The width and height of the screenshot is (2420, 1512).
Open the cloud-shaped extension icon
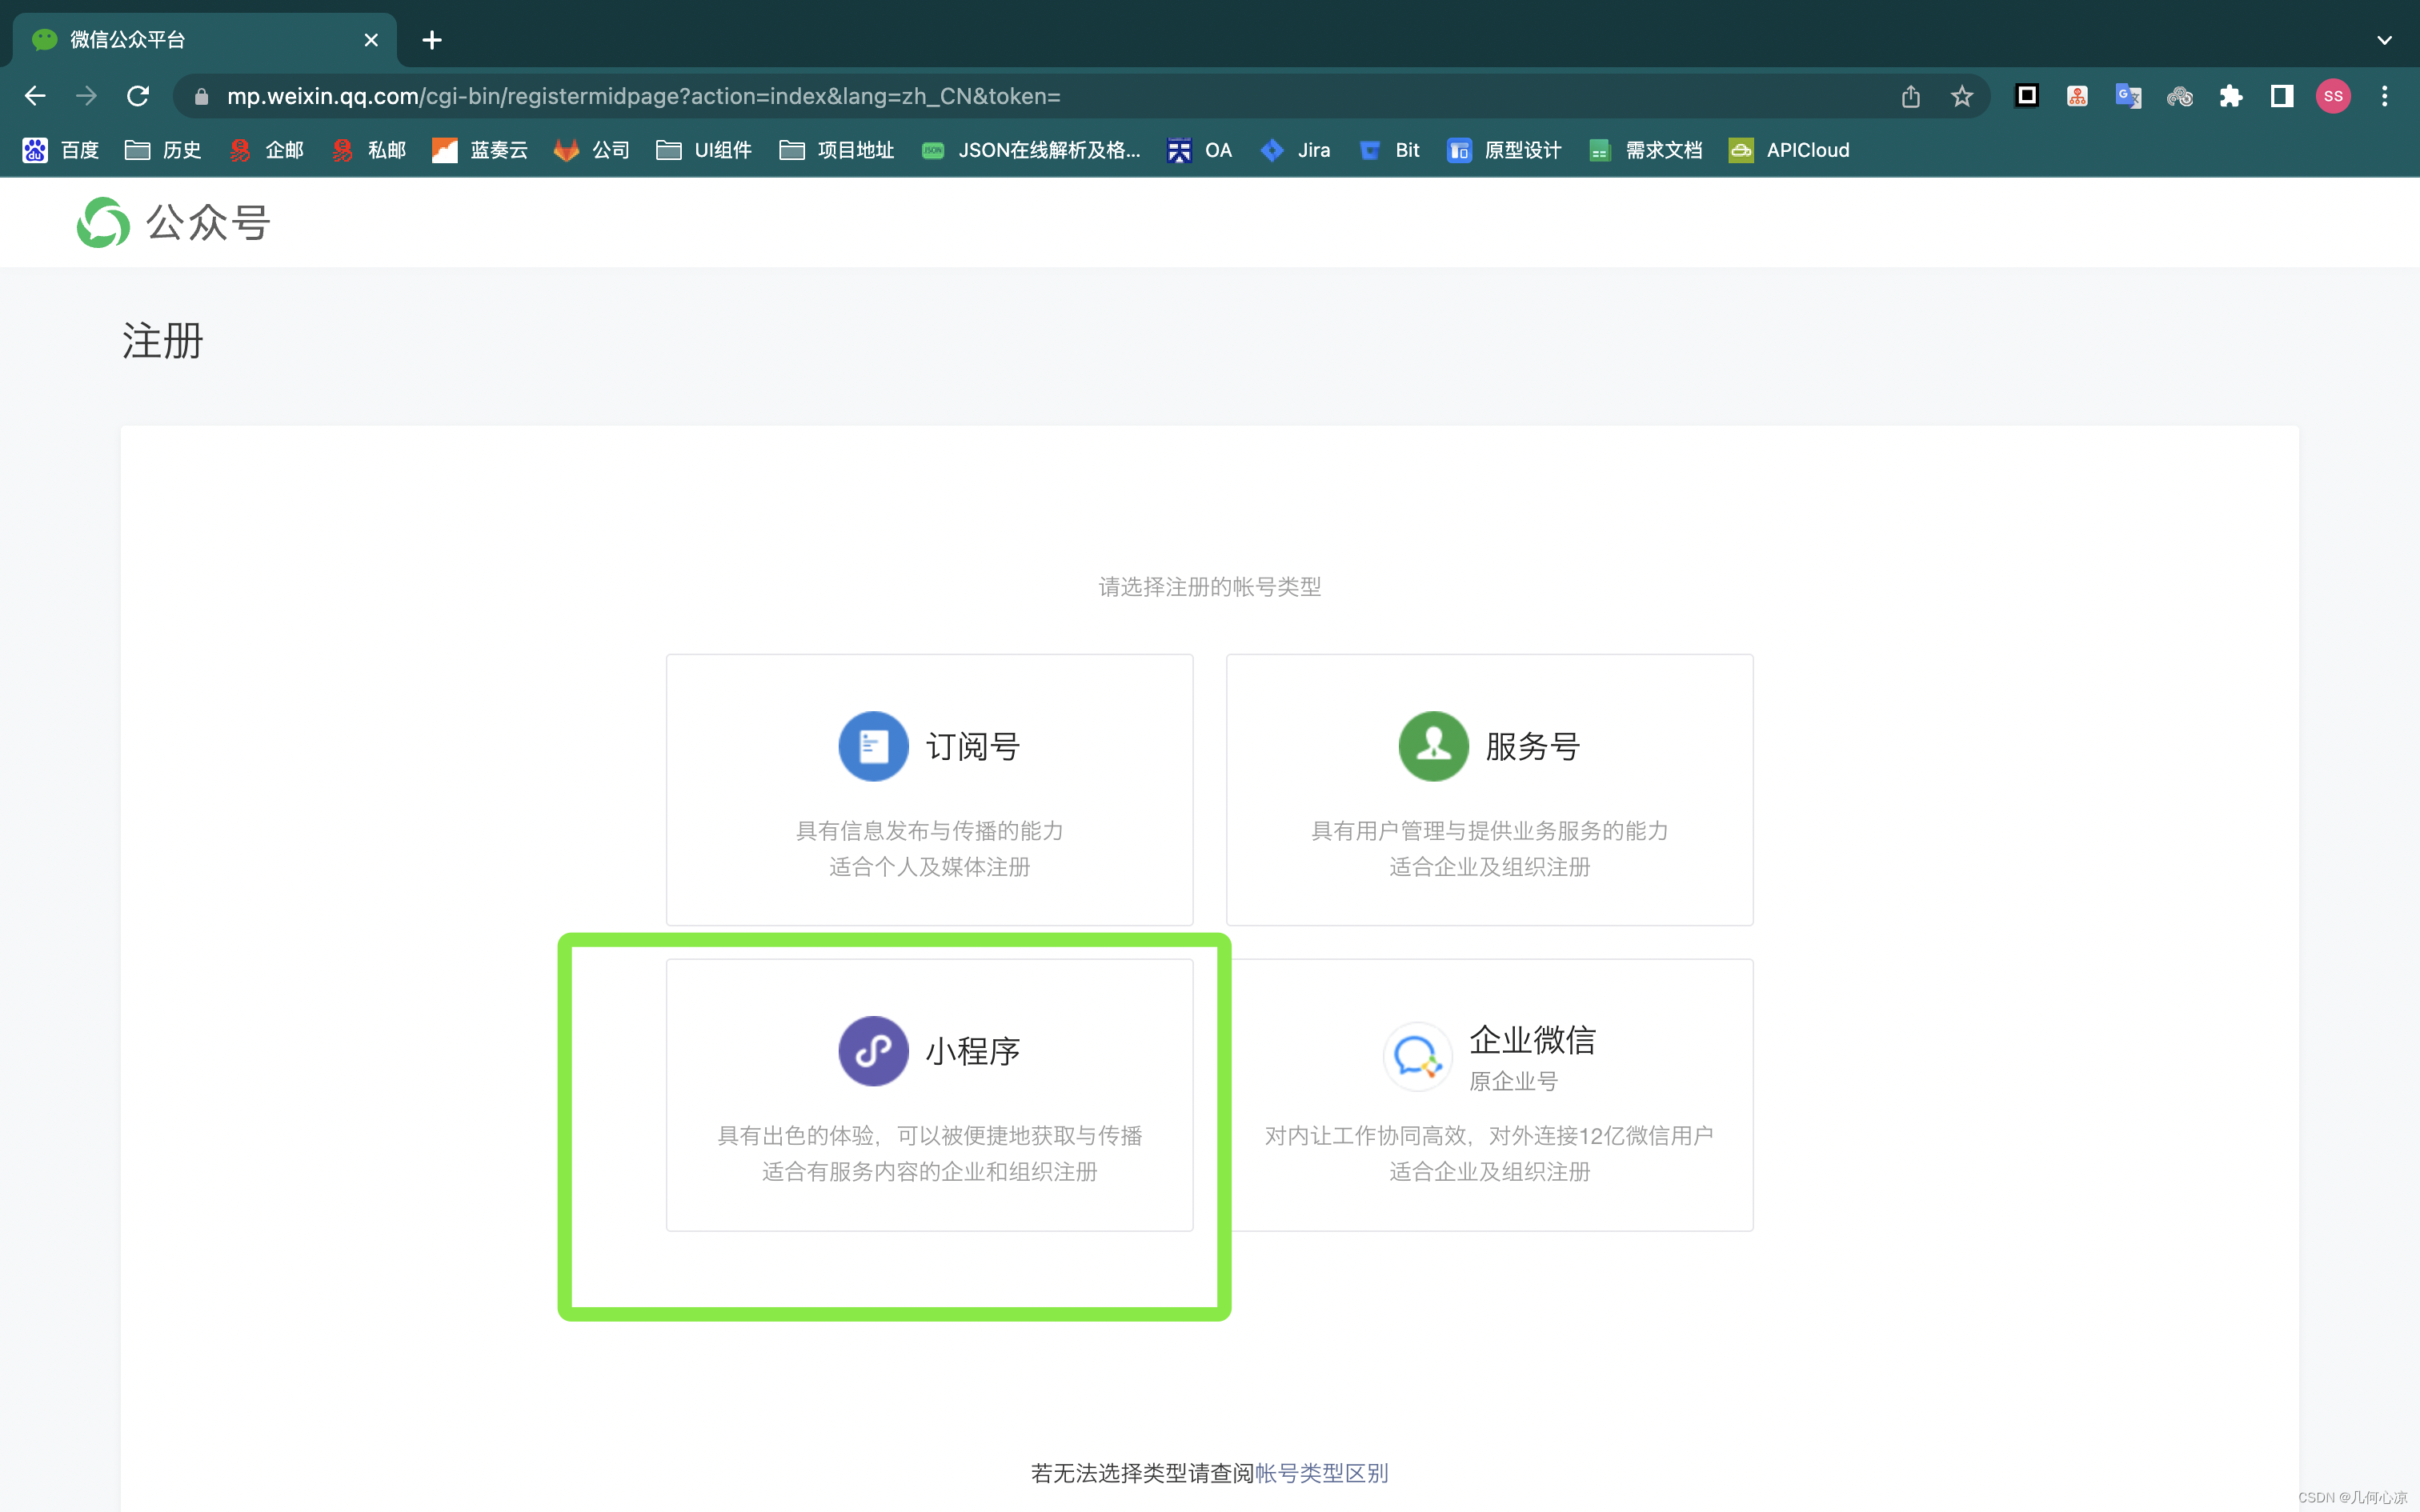click(x=2180, y=96)
